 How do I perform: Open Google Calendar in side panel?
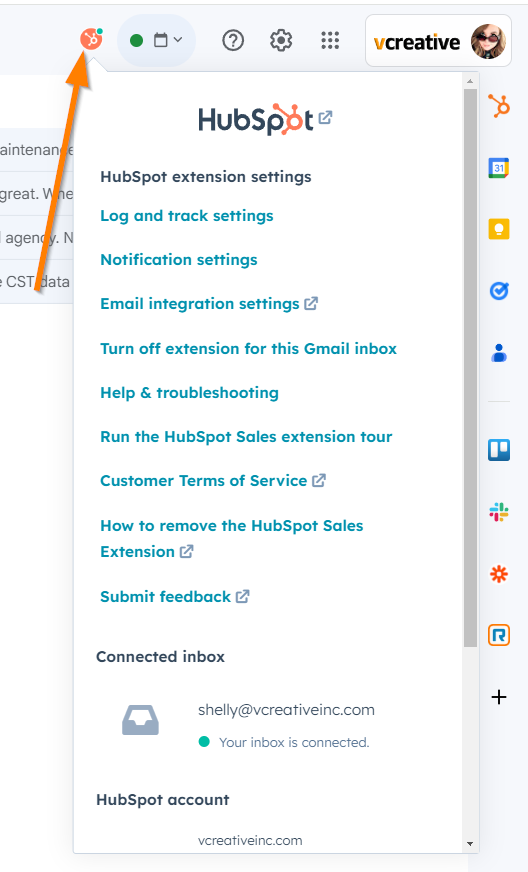[499, 168]
